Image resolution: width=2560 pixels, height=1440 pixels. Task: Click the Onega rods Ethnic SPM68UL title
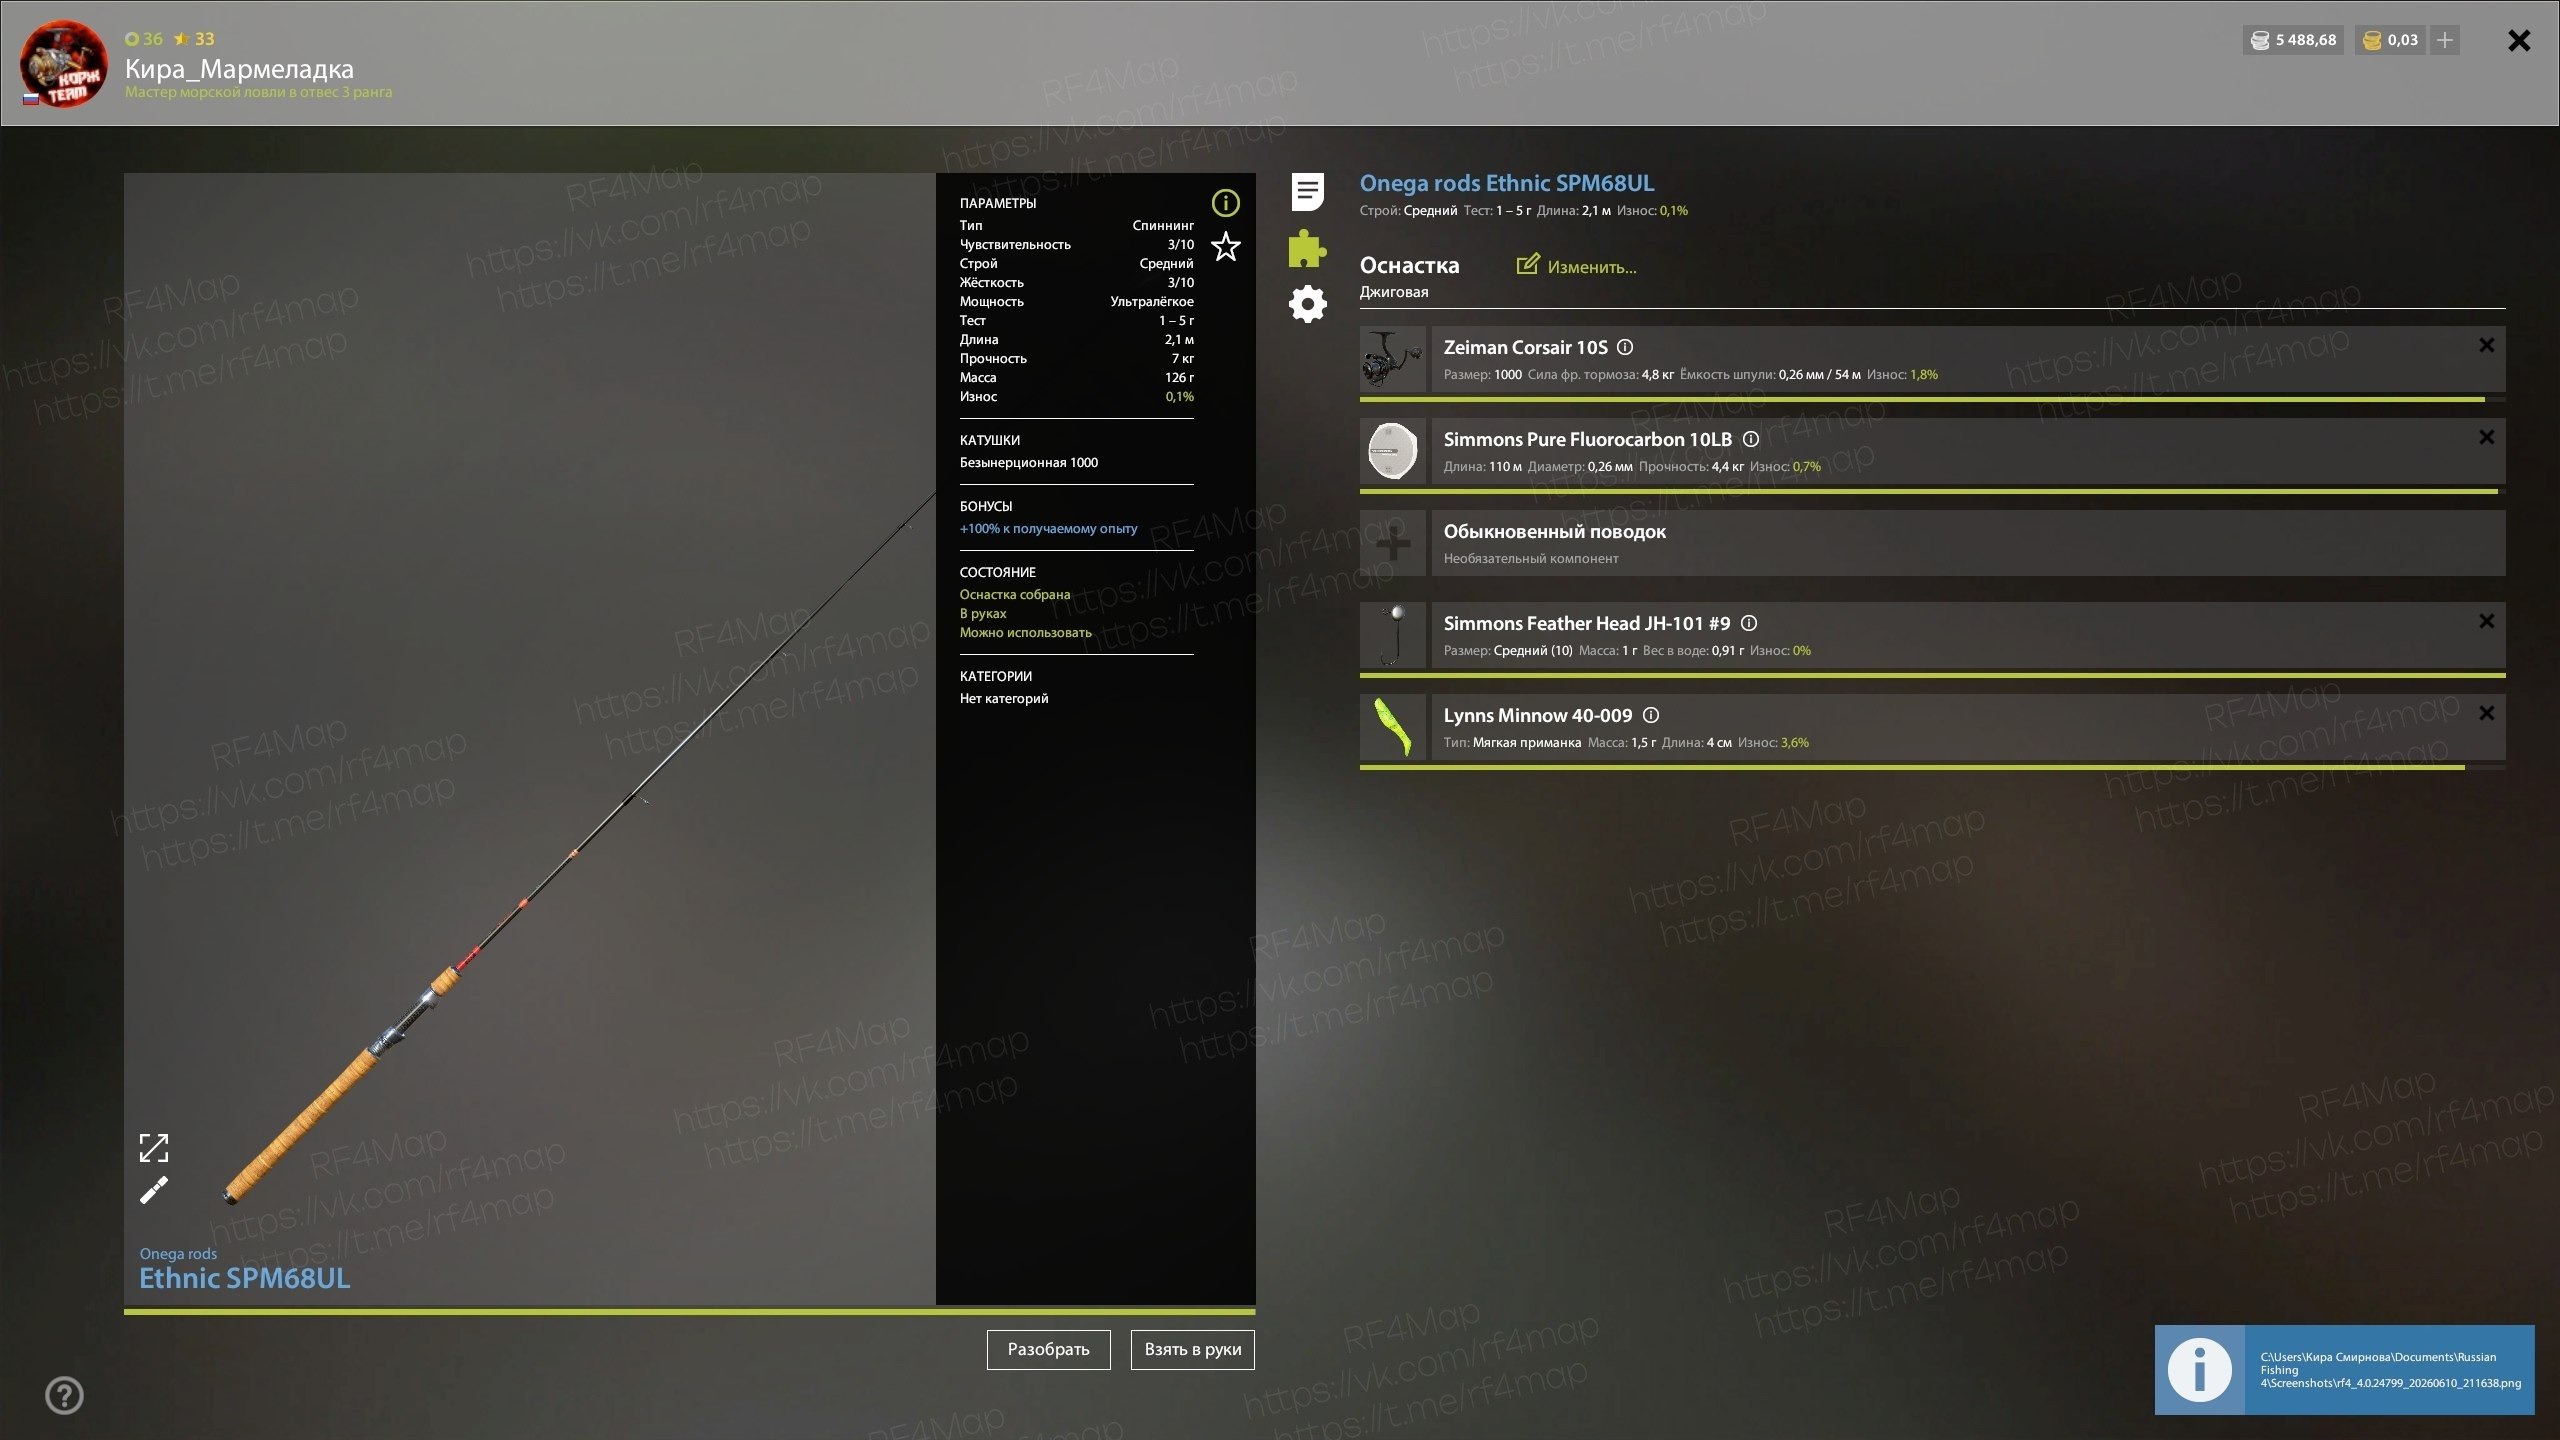1506,183
